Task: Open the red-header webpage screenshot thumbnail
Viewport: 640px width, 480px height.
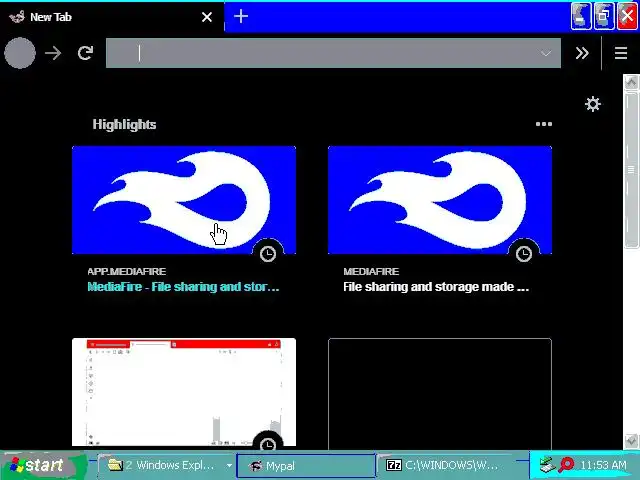Action: [x=184, y=392]
